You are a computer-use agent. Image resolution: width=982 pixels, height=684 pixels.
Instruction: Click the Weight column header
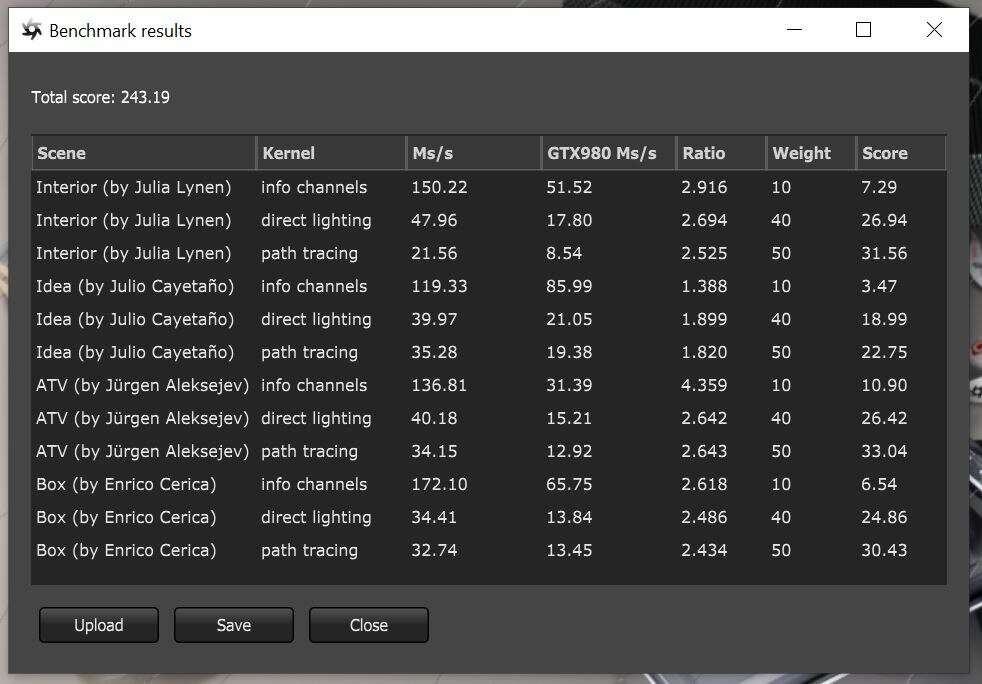point(810,153)
